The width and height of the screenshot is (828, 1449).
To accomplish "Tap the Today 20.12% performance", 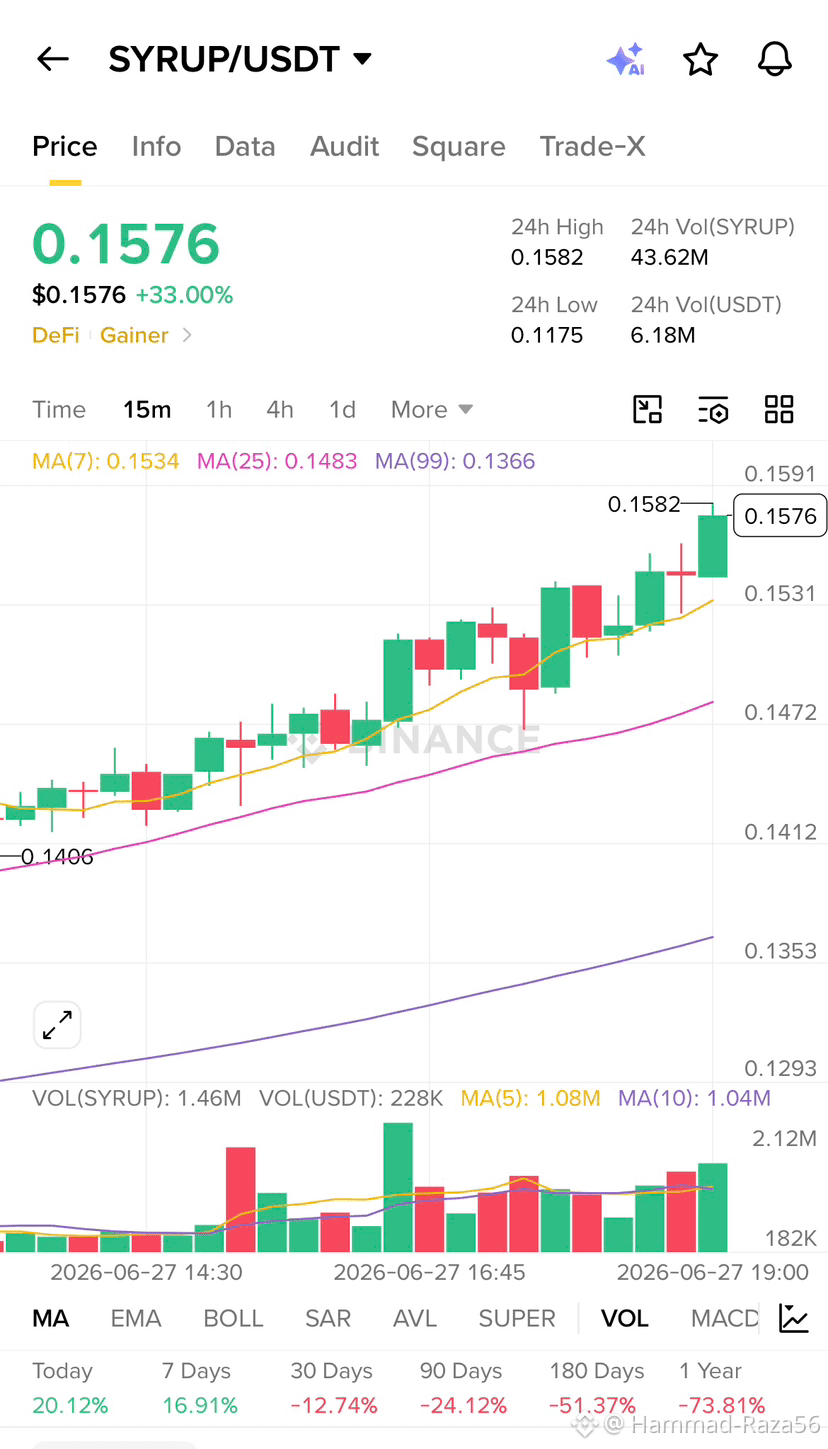I will click(x=70, y=1388).
